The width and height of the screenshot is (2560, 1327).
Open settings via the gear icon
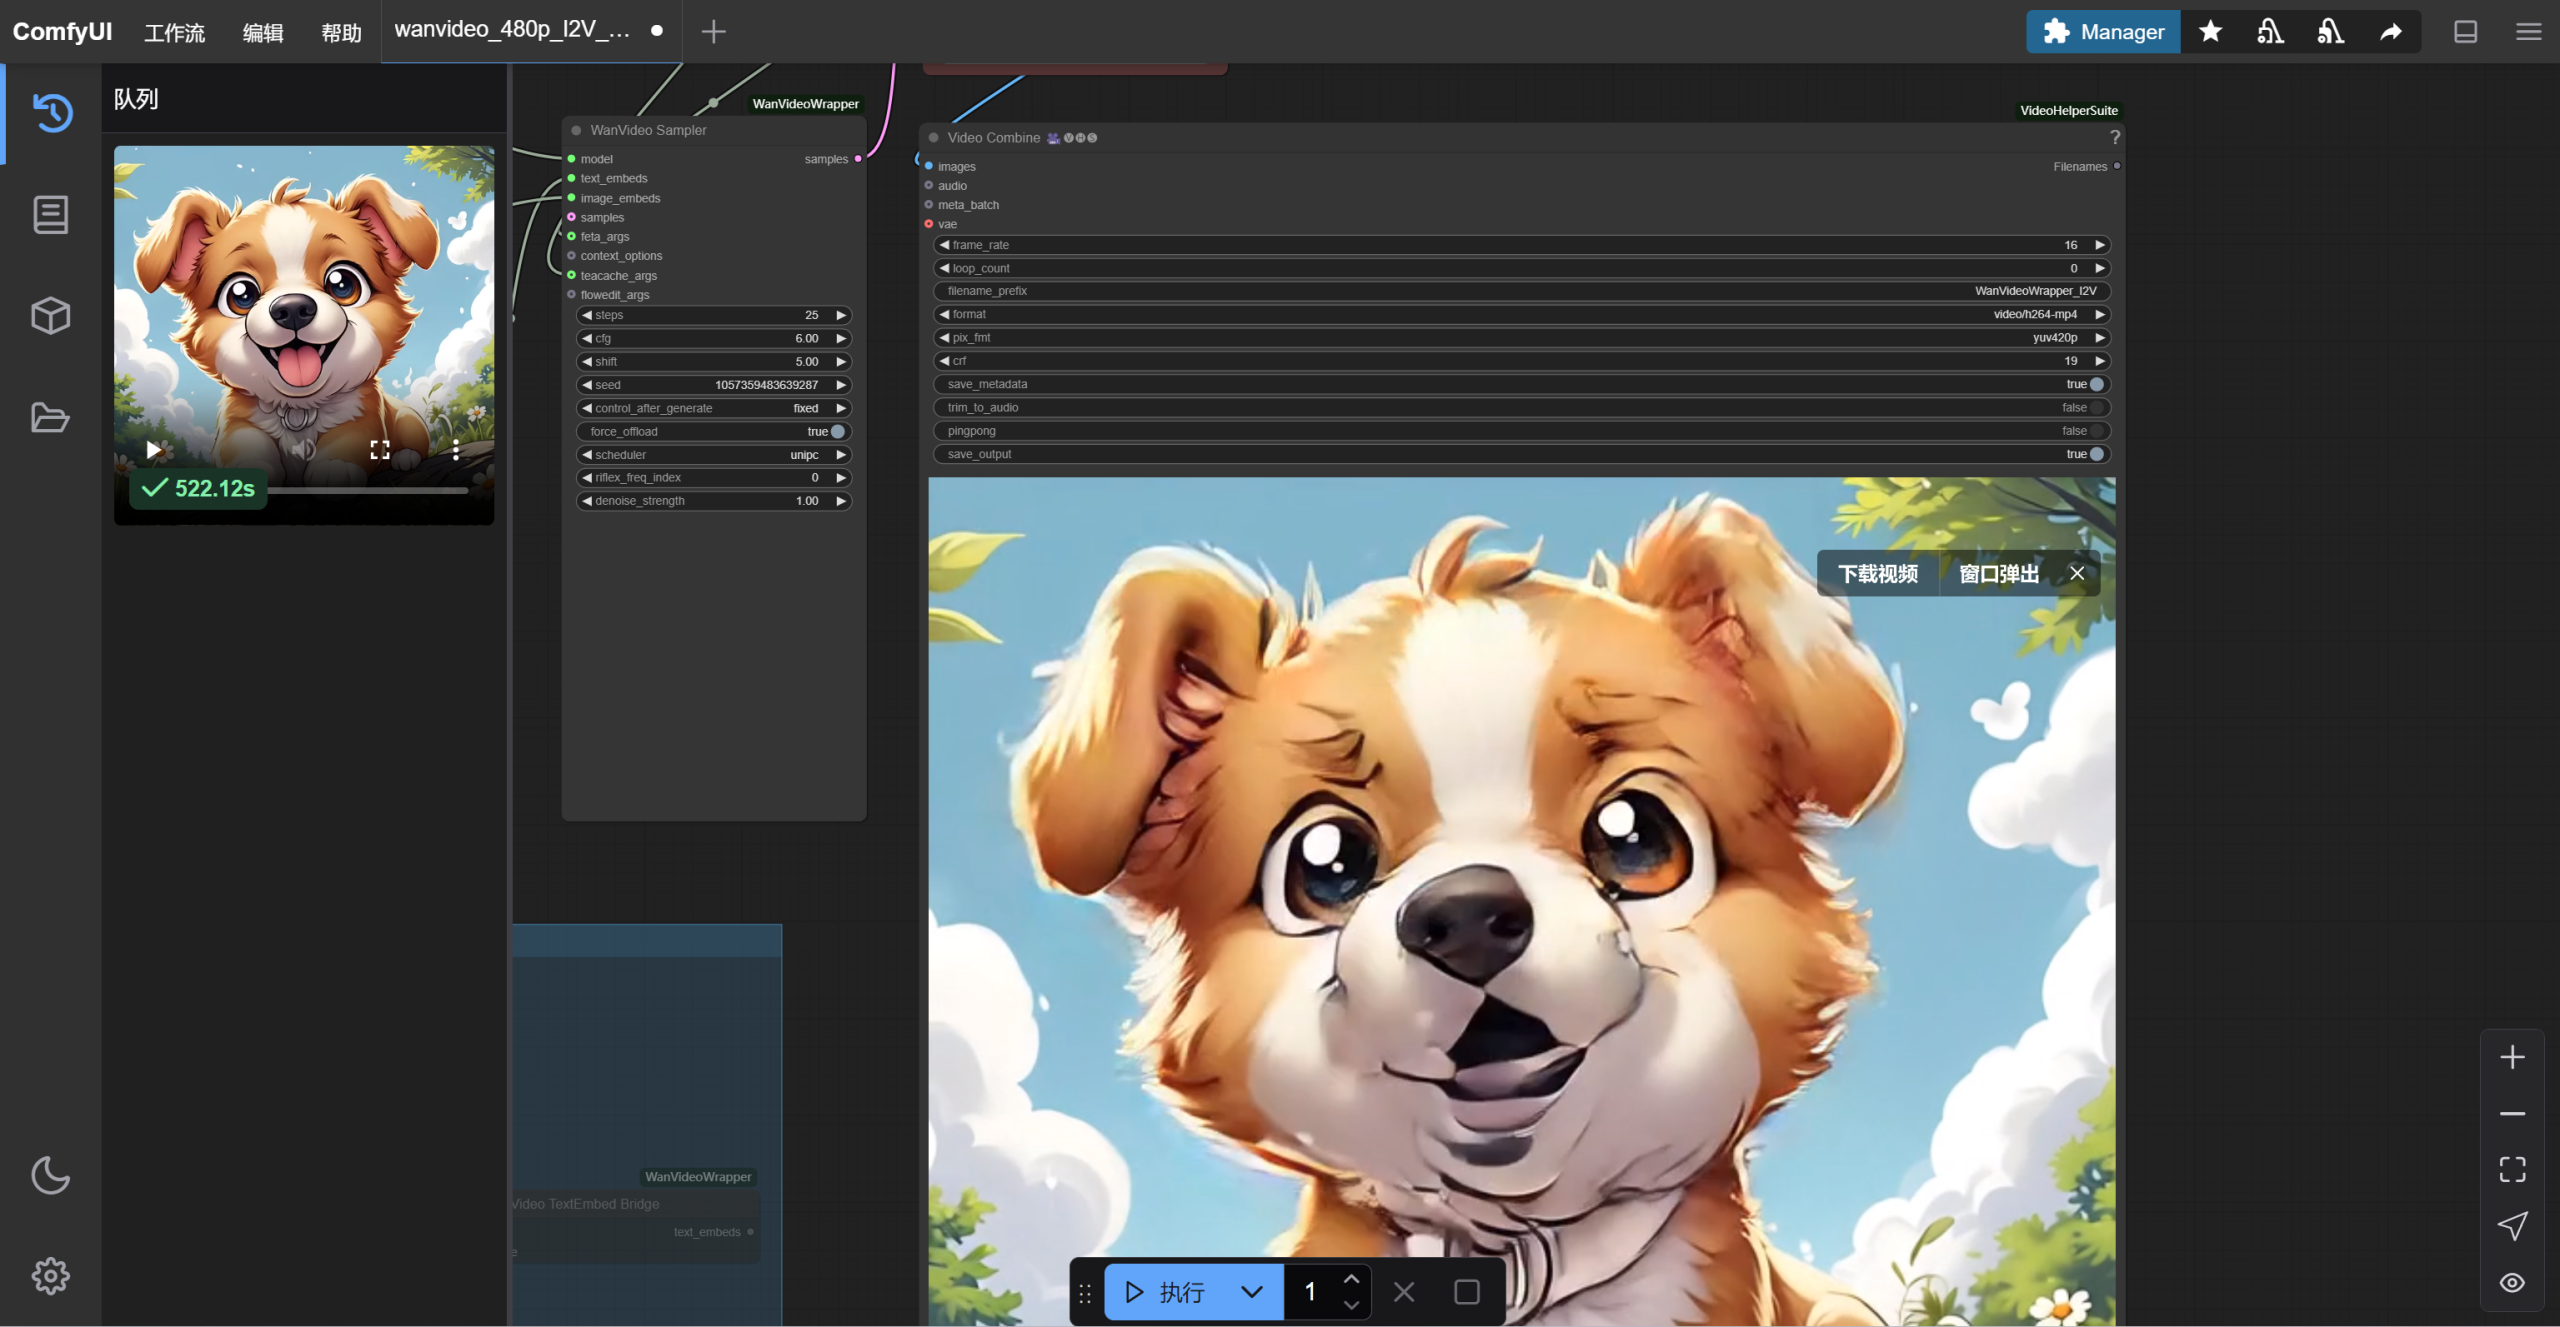50,1275
